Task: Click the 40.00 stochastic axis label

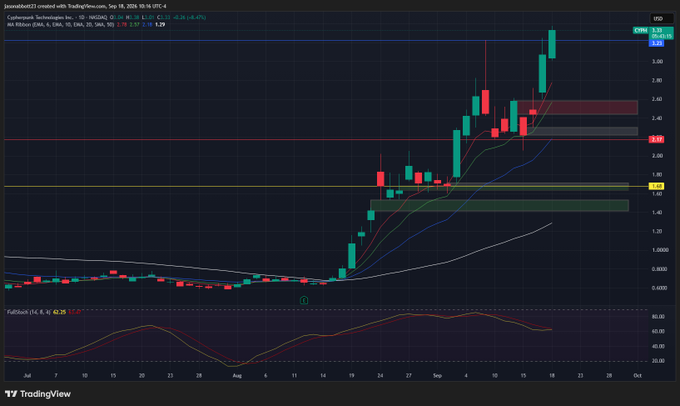Action: tap(658, 347)
